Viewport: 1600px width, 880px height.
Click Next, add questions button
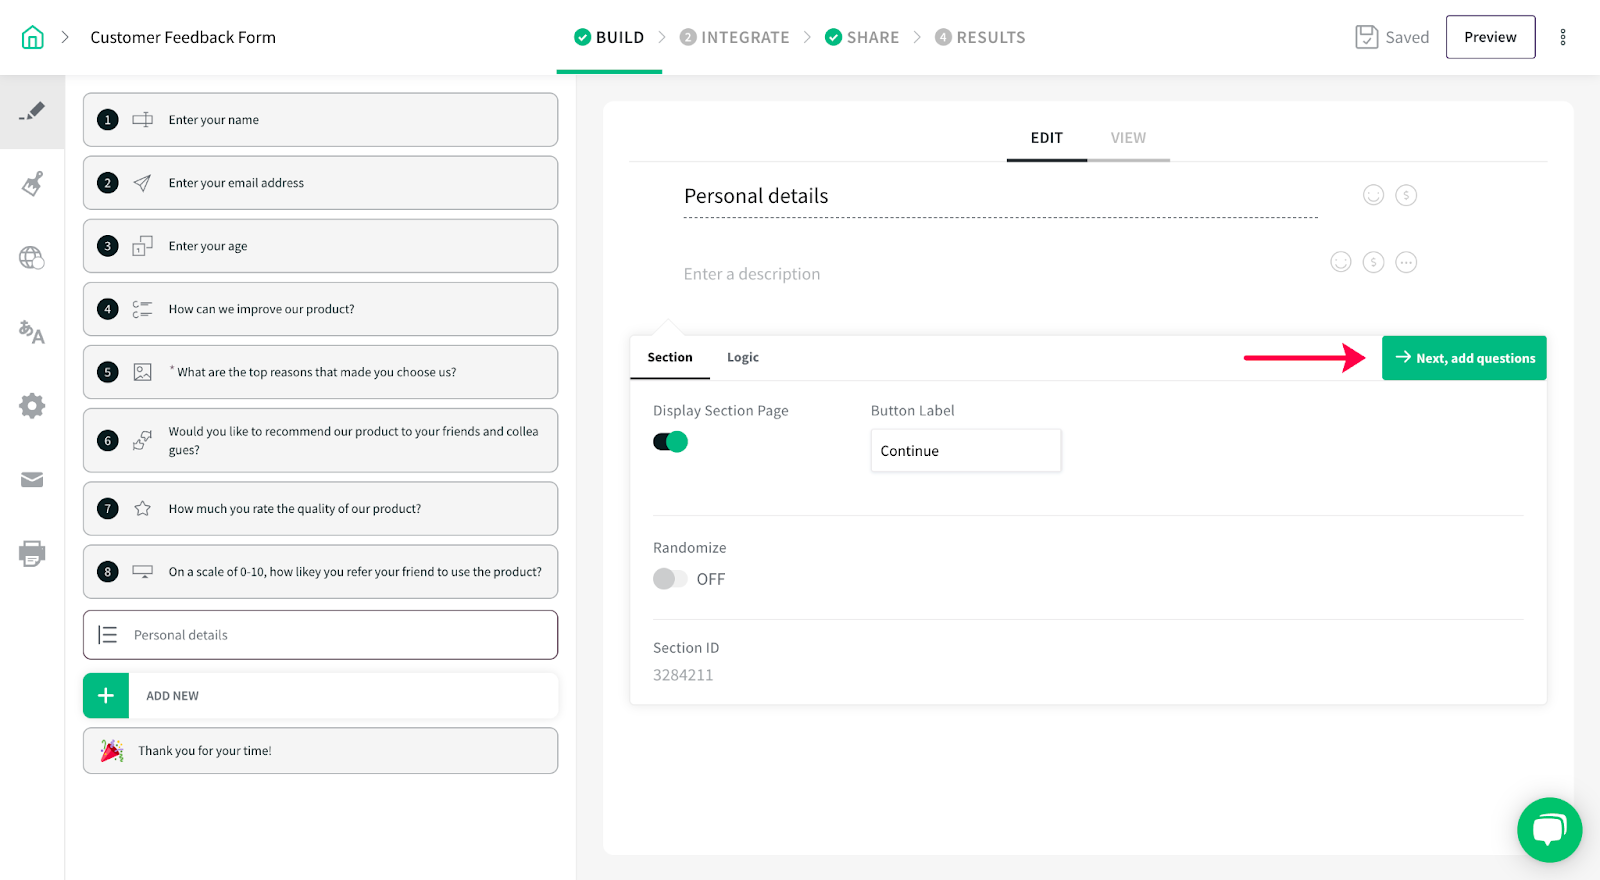tap(1464, 358)
